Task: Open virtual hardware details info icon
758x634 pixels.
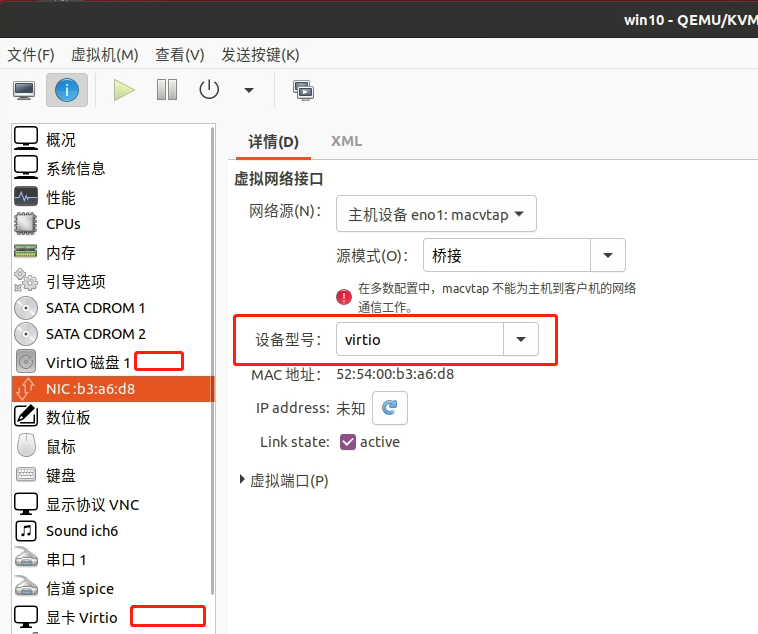Action: [x=66, y=90]
